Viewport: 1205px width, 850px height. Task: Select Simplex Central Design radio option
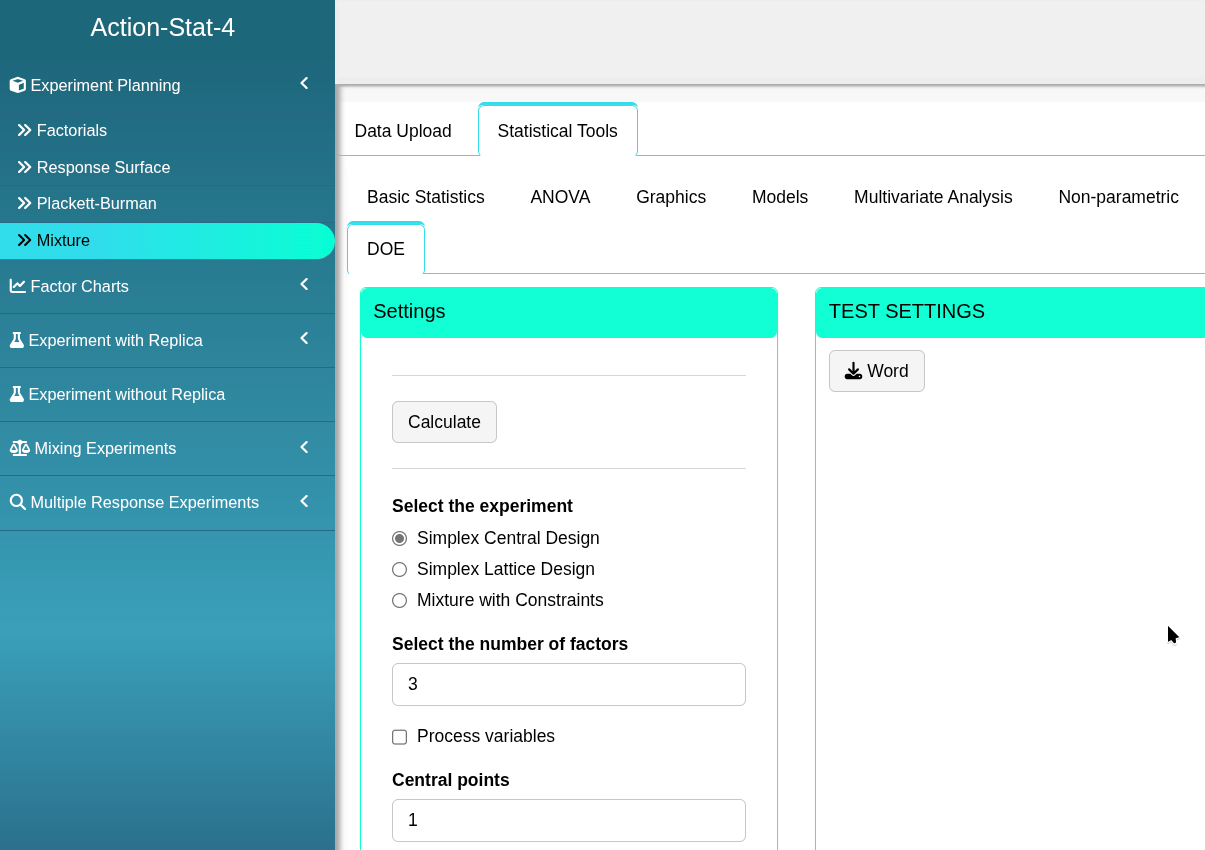tap(400, 538)
